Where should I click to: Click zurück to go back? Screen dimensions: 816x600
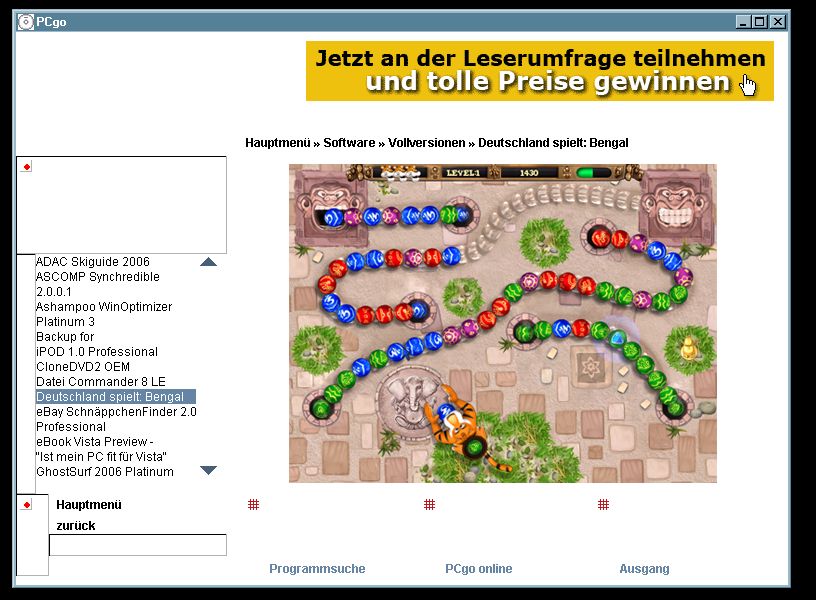pyautogui.click(x=75, y=526)
